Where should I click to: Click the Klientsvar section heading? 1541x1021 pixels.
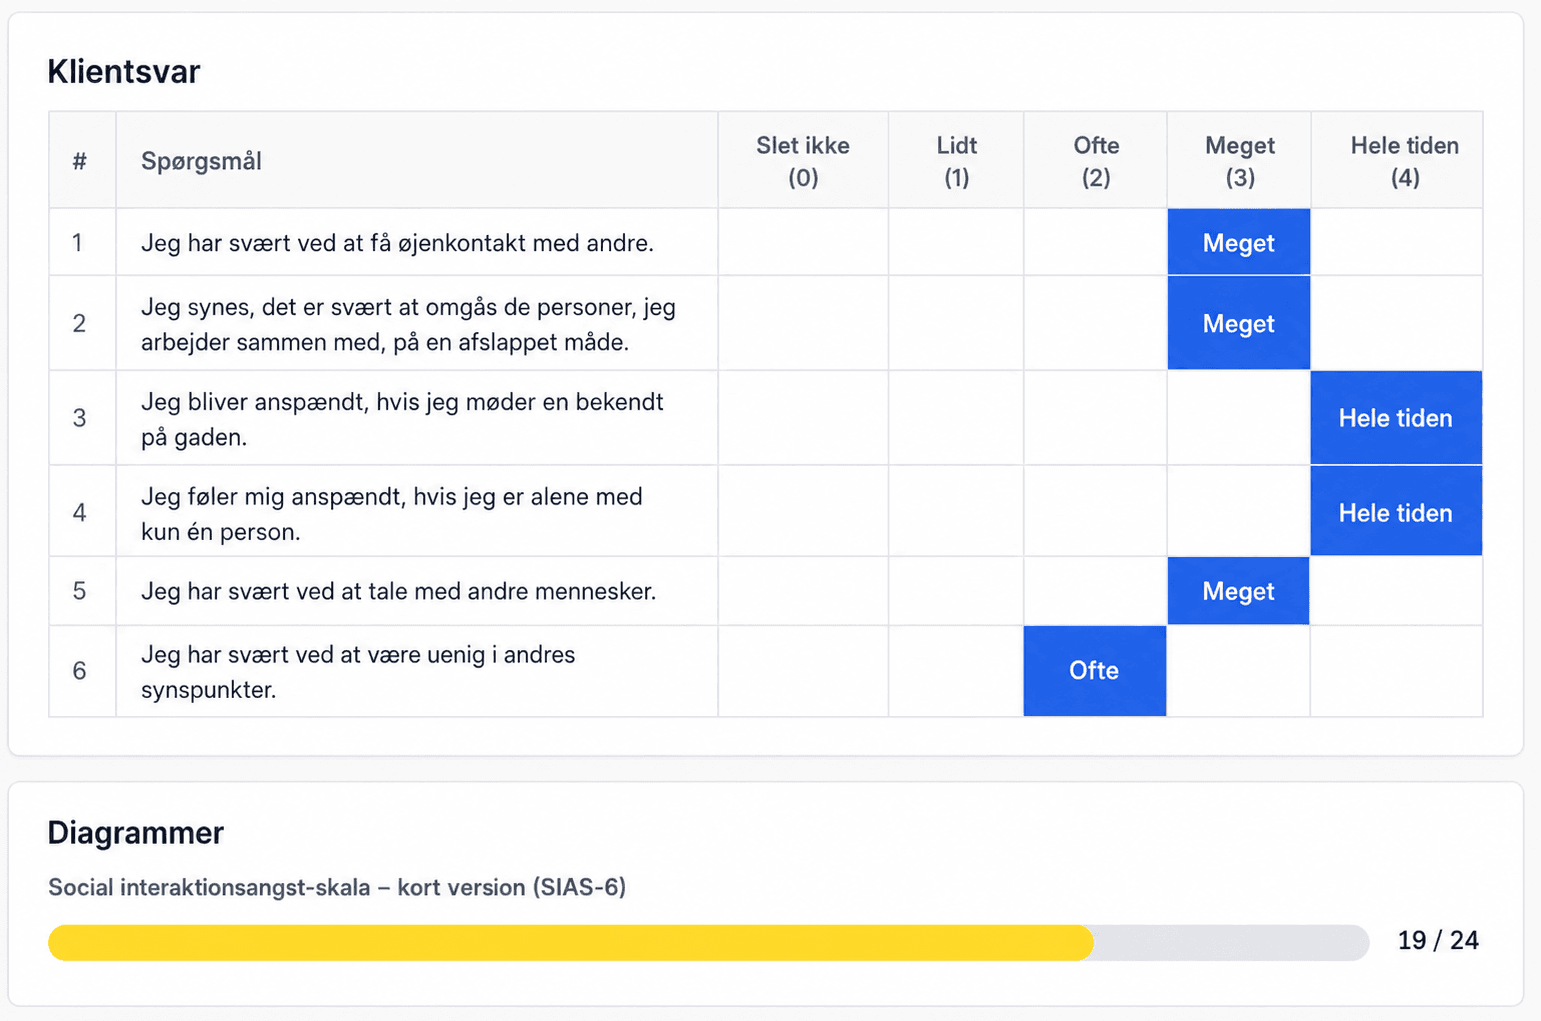pos(124,72)
